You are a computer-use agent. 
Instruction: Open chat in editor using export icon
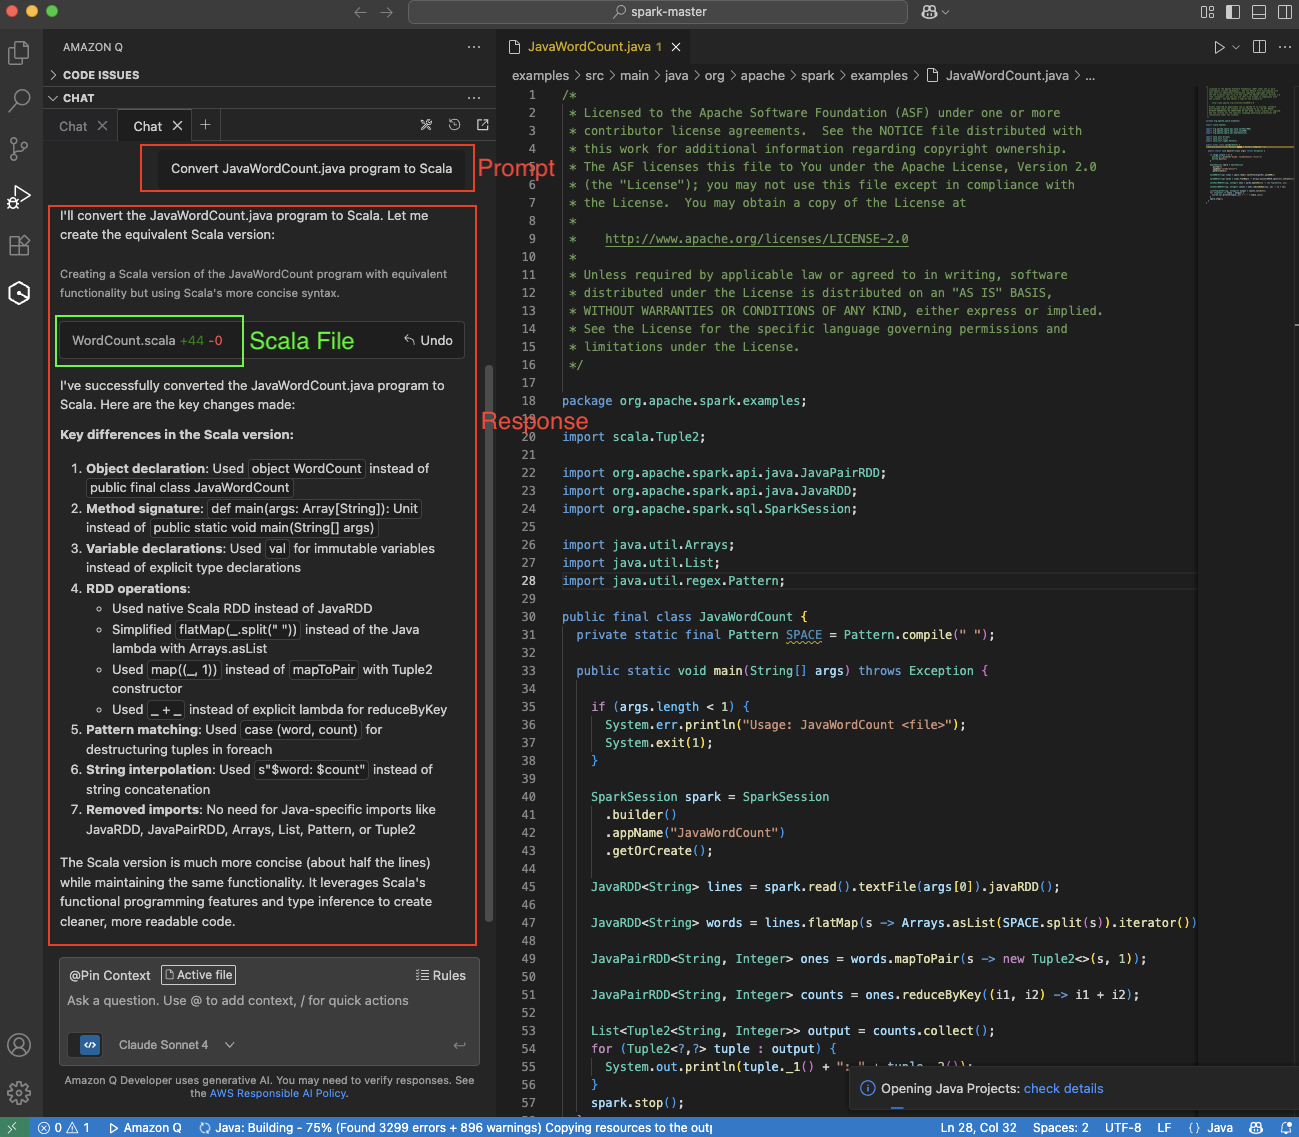pyautogui.click(x=482, y=125)
